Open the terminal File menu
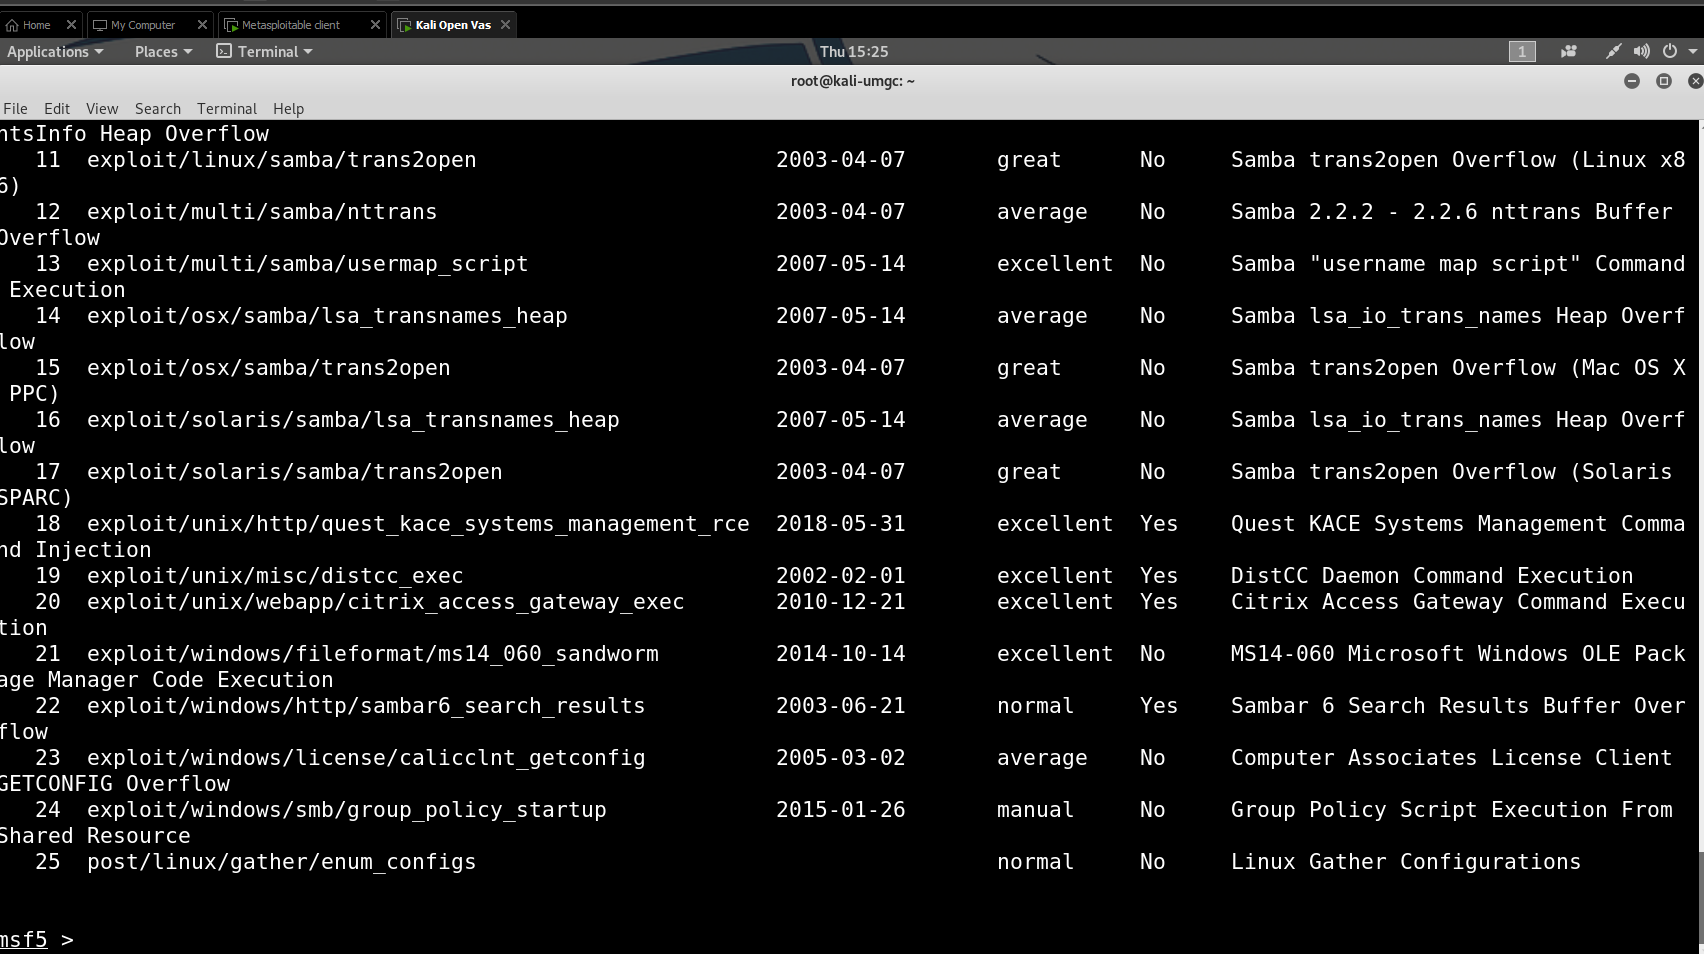 [x=15, y=109]
